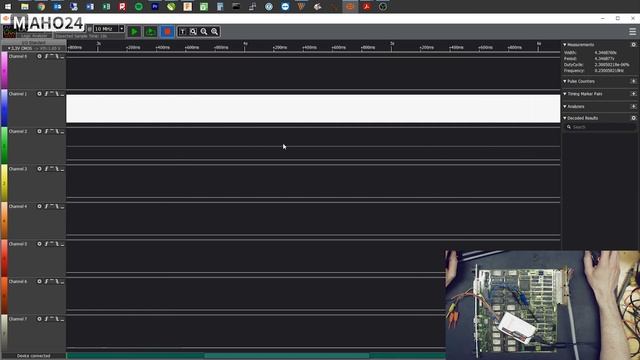This screenshot has height=360, width=640.
Task: Toggle rising edge trigger on Channel 5
Action: (x=47, y=244)
